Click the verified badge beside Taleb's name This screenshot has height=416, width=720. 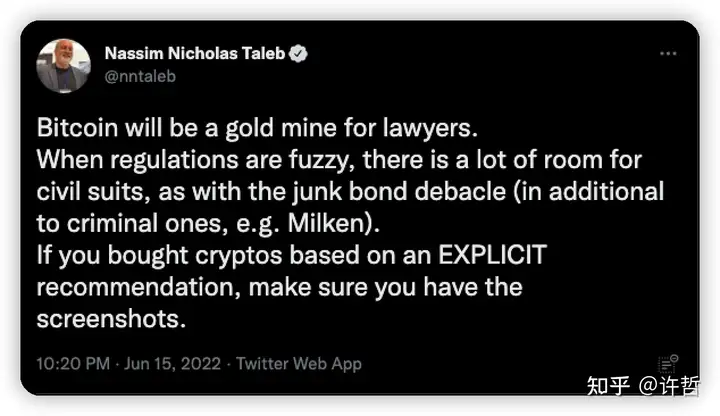(297, 54)
